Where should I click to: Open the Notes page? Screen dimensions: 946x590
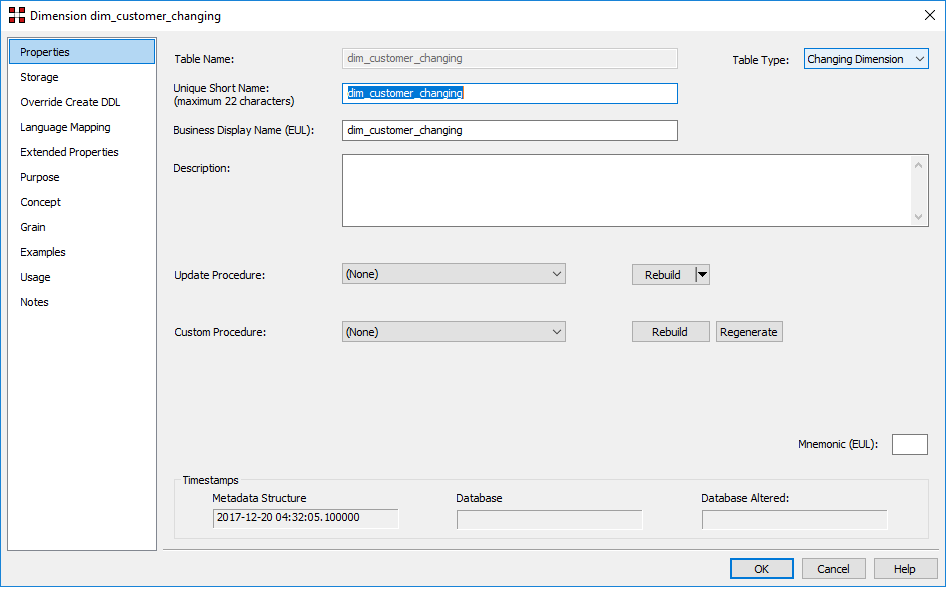[34, 302]
